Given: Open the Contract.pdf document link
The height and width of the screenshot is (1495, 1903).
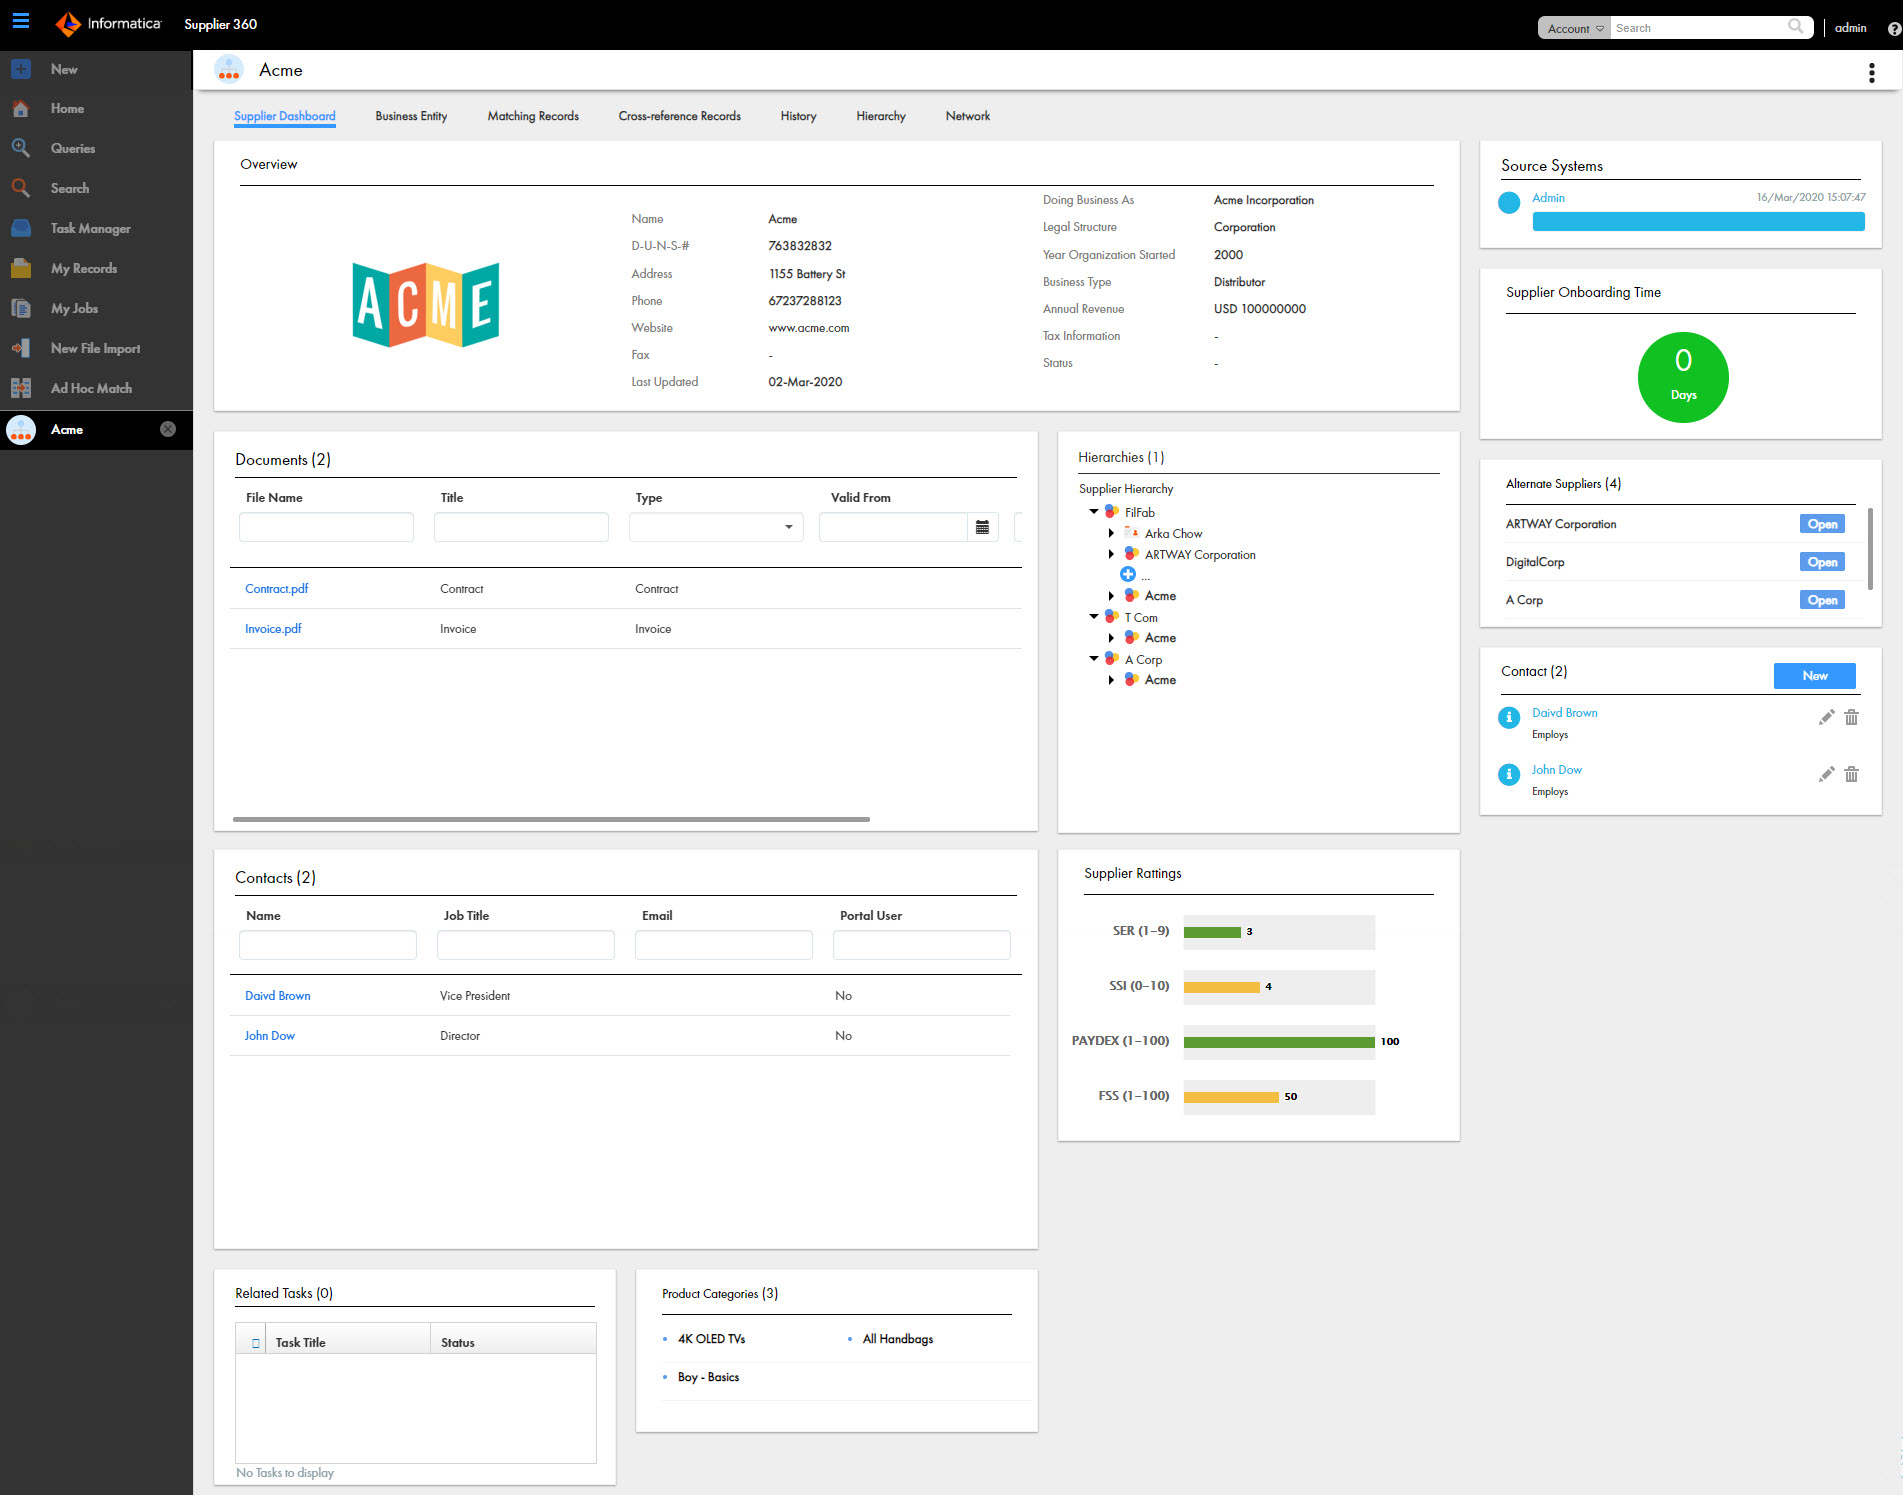Looking at the screenshot, I should tap(277, 589).
